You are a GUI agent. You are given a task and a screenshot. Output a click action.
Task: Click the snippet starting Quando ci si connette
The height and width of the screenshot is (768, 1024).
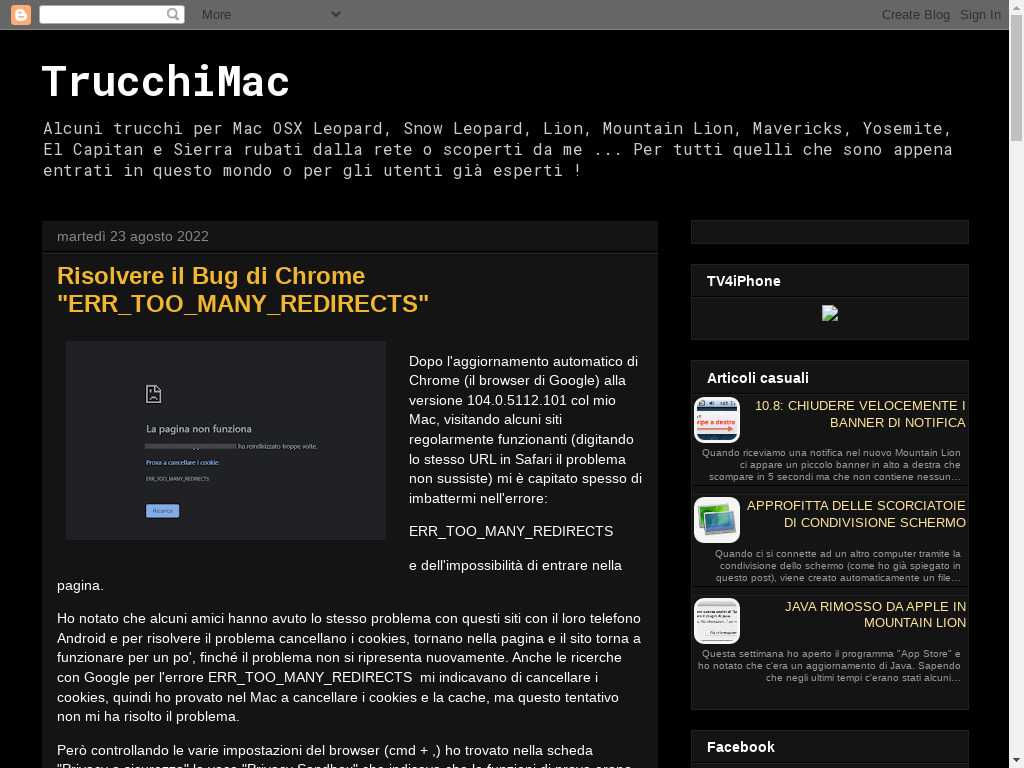point(837,566)
